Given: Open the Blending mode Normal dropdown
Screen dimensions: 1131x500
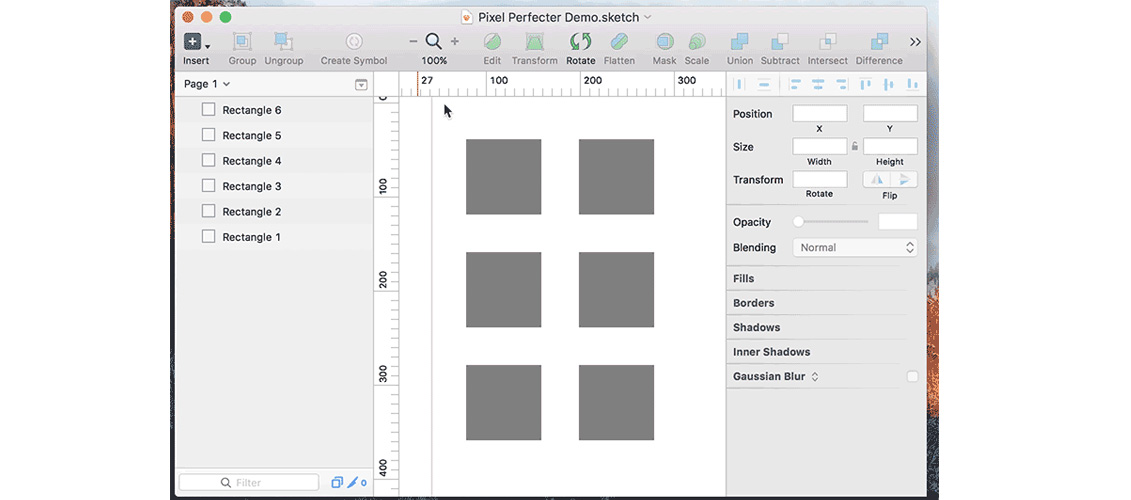Looking at the screenshot, I should 855,248.
